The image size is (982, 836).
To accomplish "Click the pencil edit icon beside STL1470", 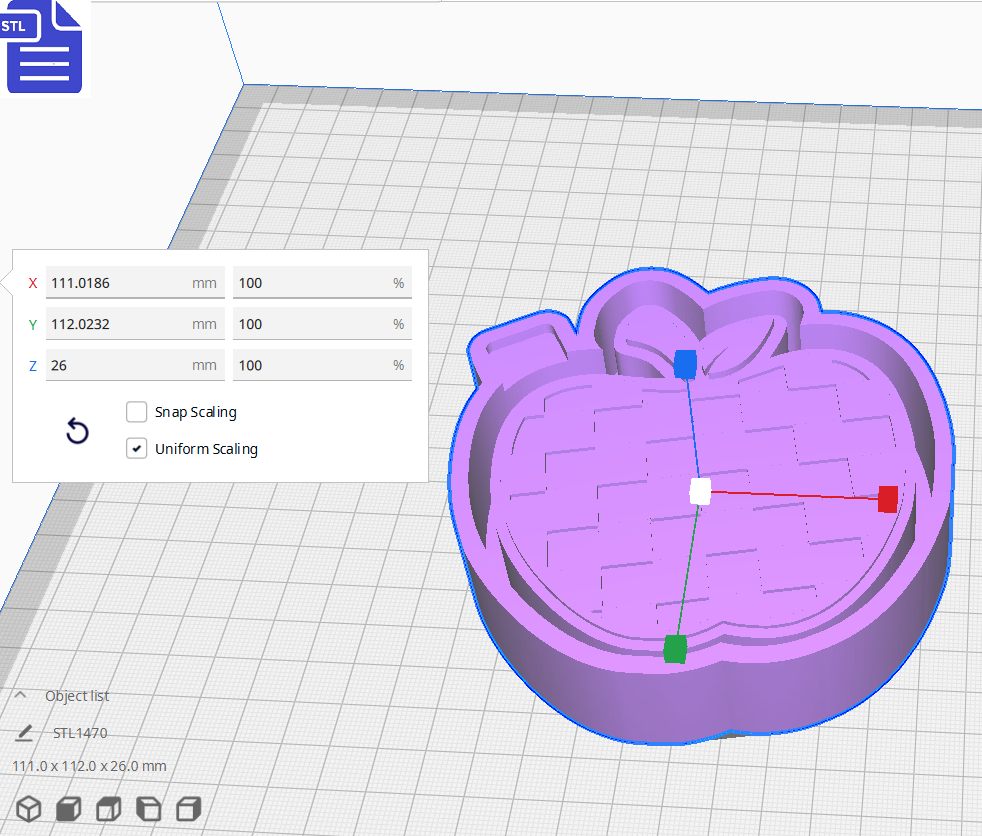I will pyautogui.click(x=25, y=733).
